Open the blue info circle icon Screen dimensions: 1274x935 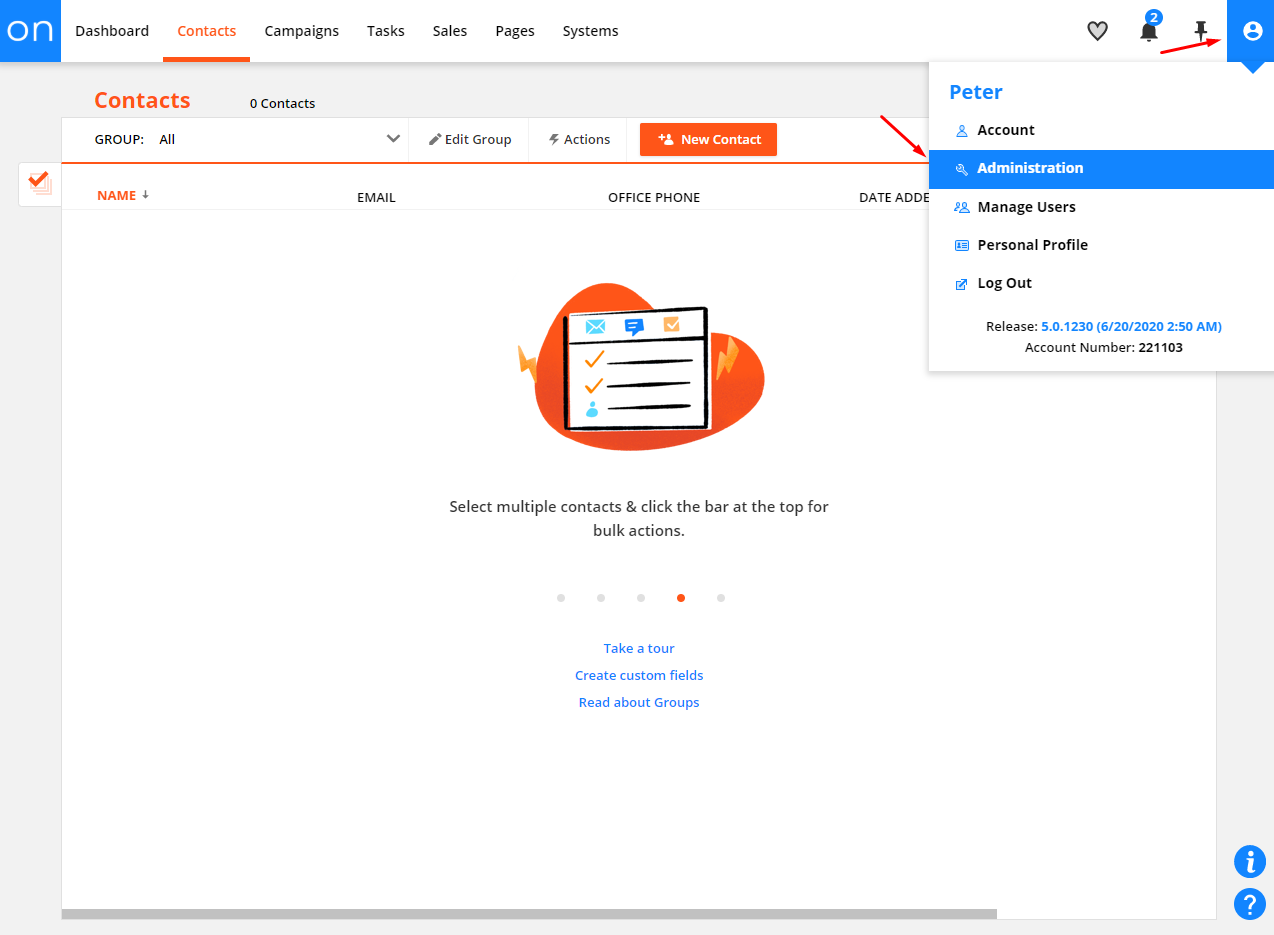coord(1250,861)
